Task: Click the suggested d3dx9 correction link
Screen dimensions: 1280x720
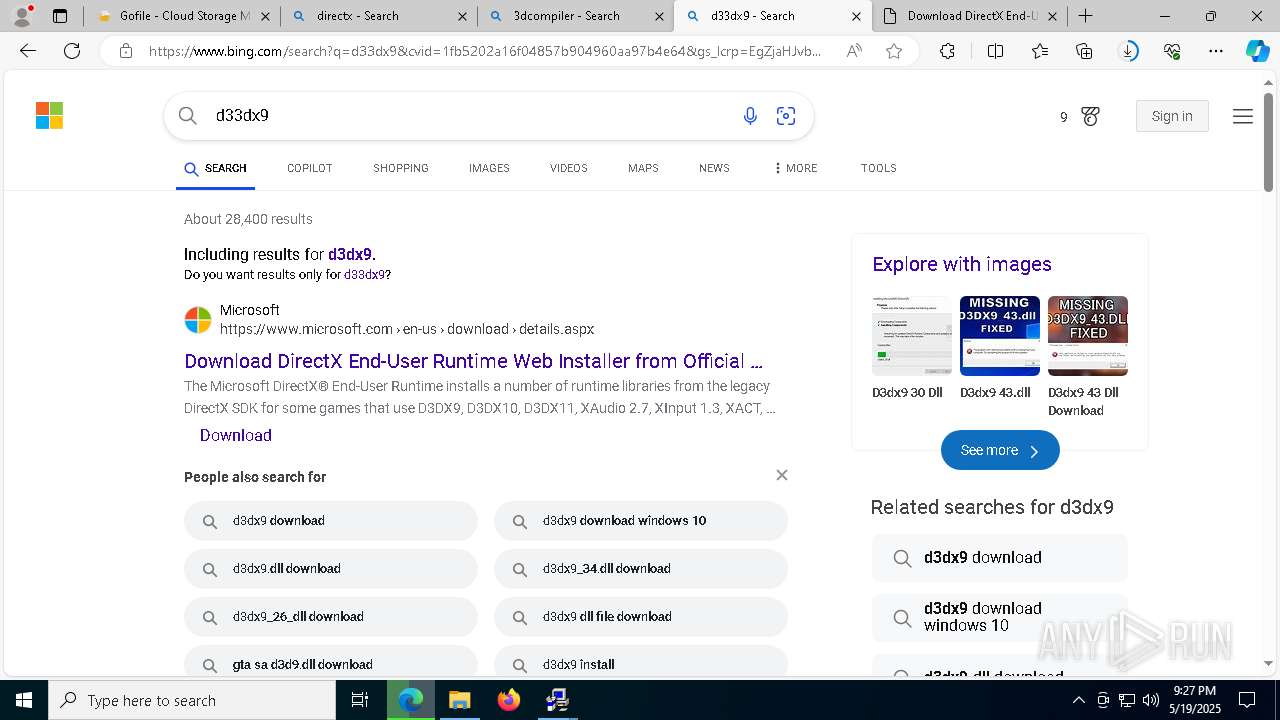Action: [350, 254]
